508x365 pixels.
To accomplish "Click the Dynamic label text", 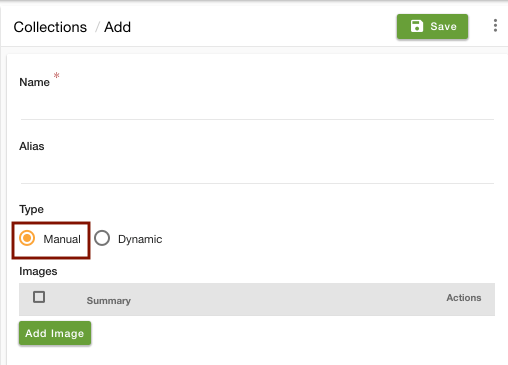I will click(140, 239).
